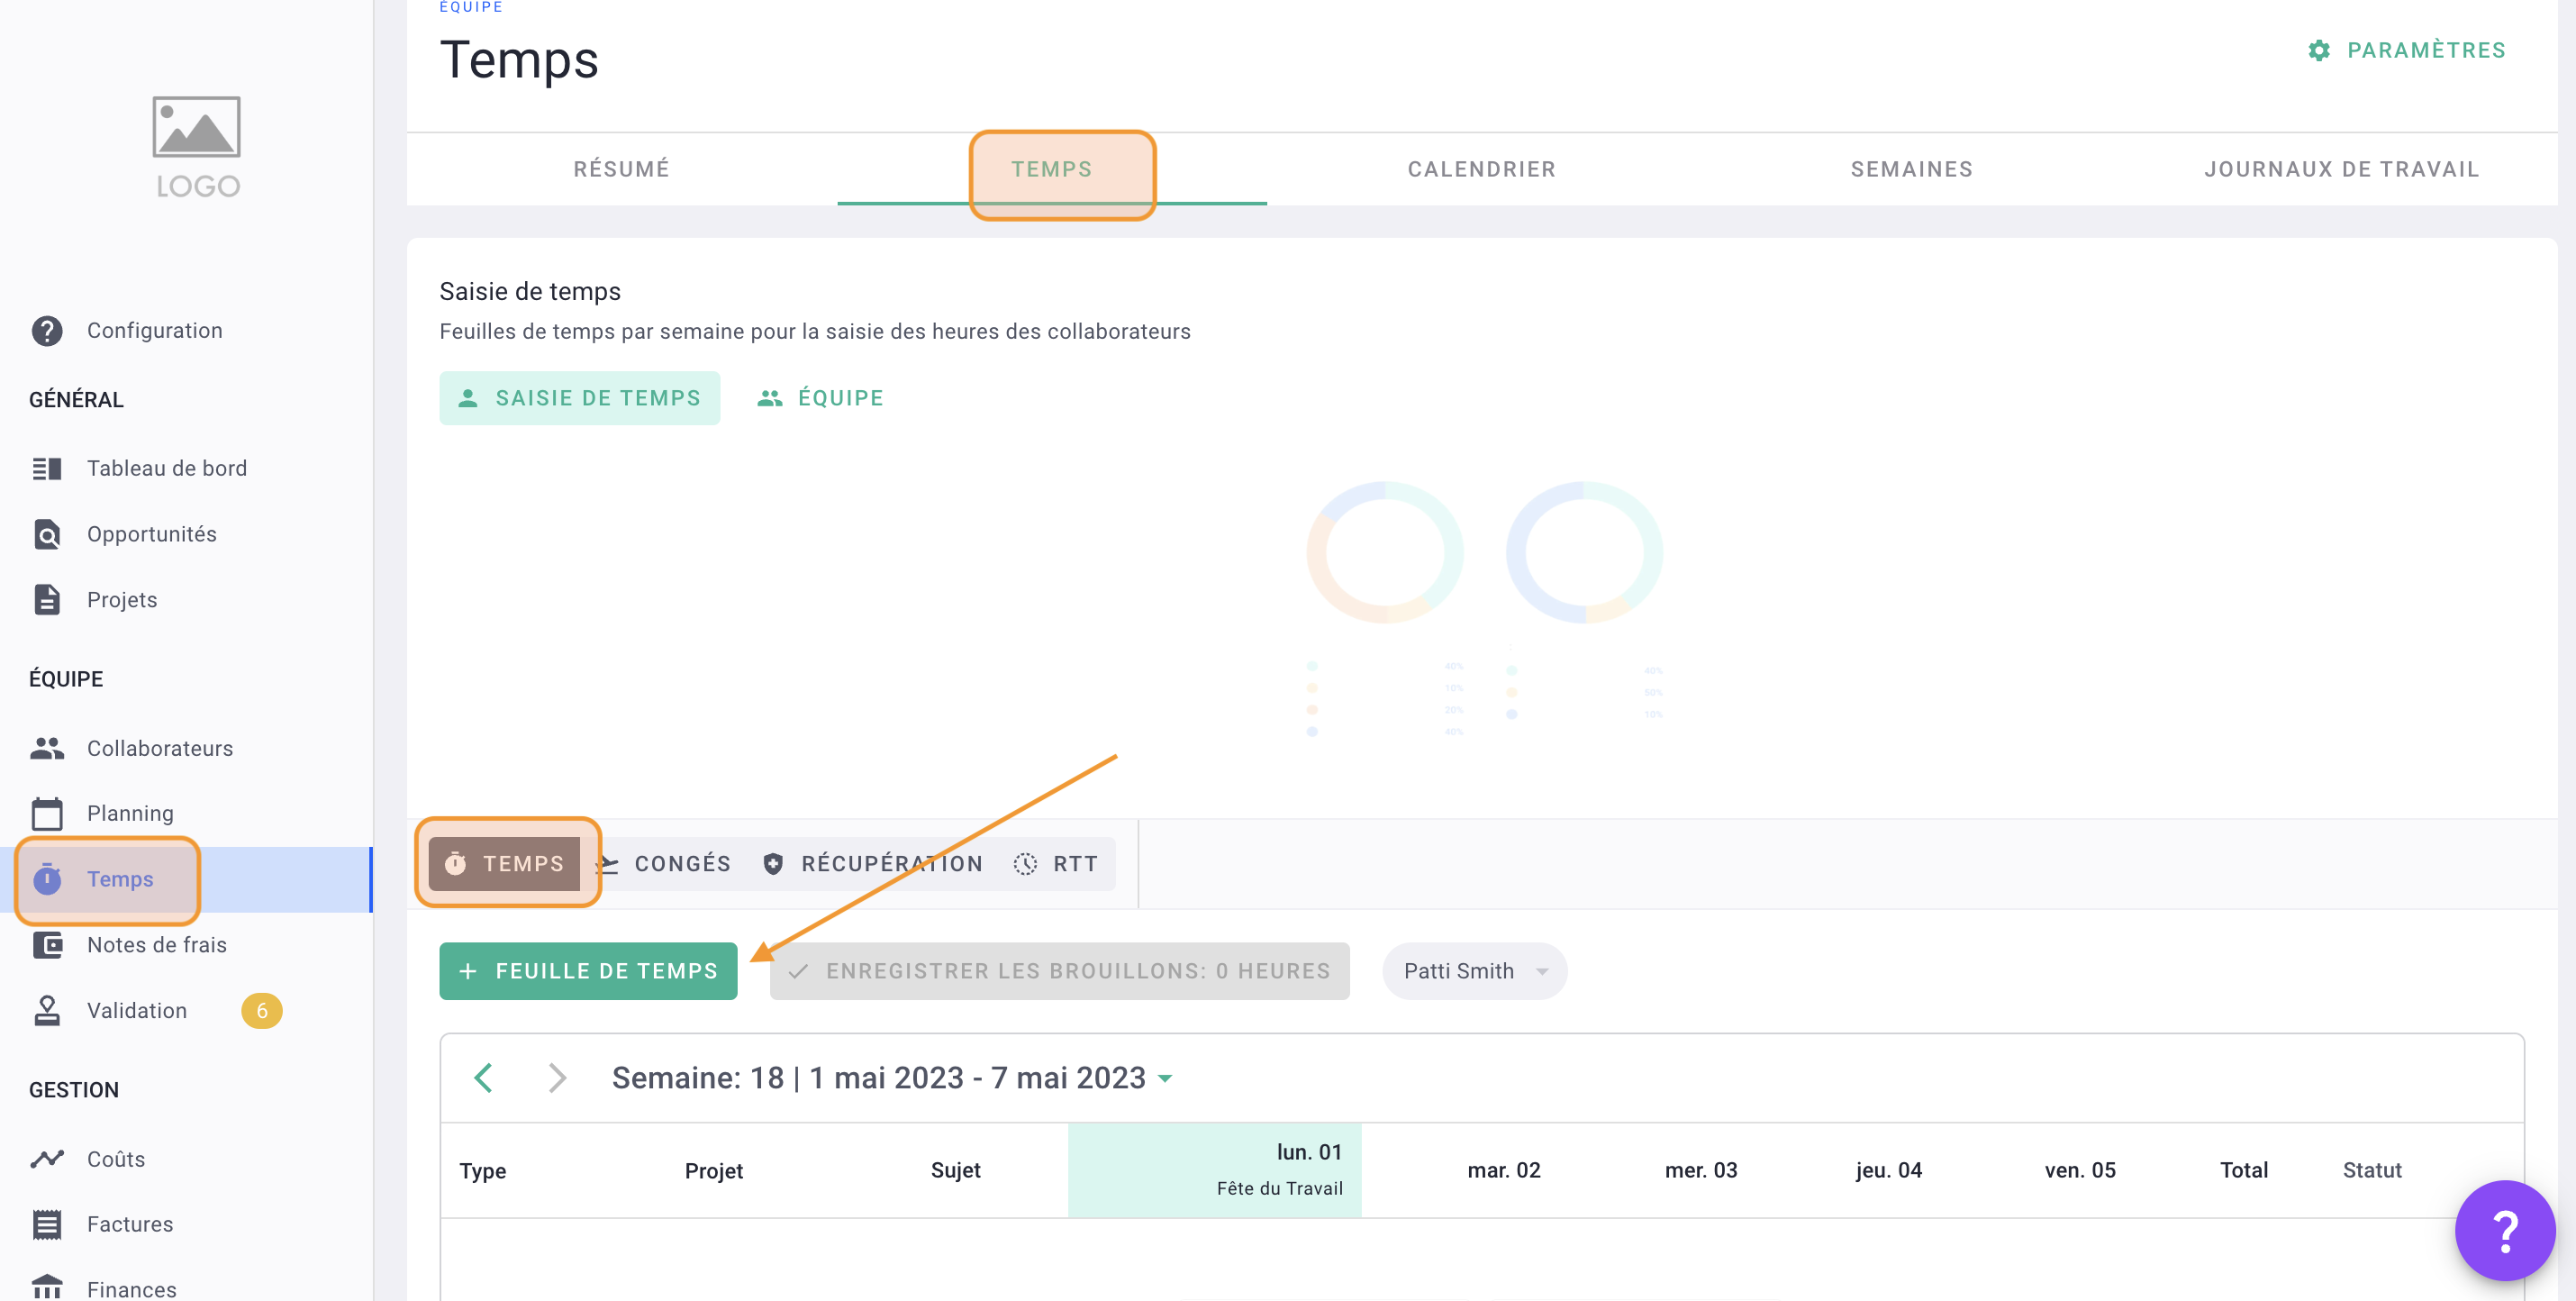Open the Calendrier tab
The height and width of the screenshot is (1301, 2576).
point(1482,169)
